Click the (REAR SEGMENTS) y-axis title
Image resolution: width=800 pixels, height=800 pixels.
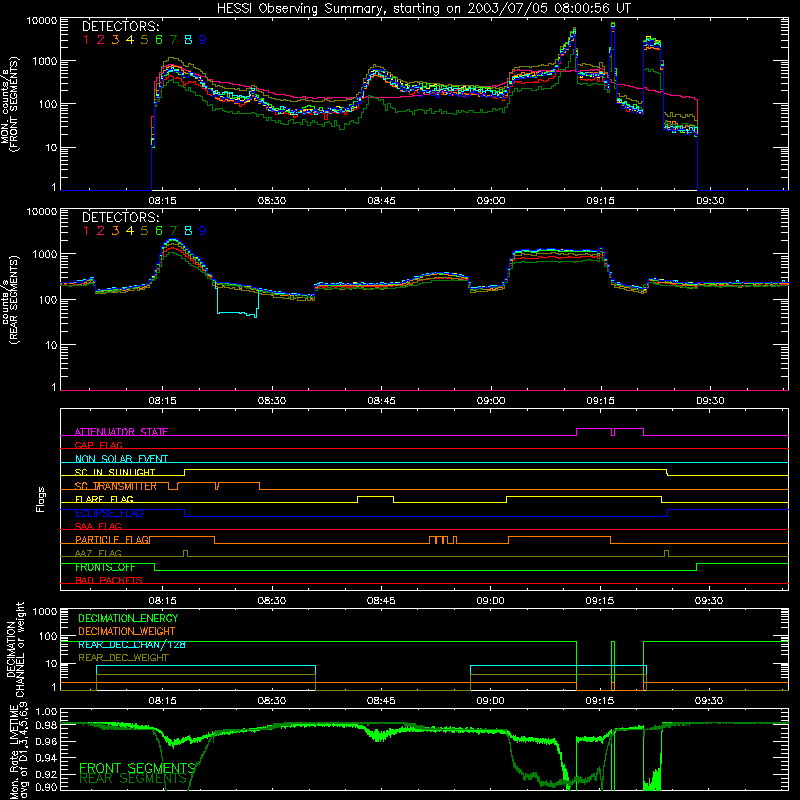pos(14,300)
